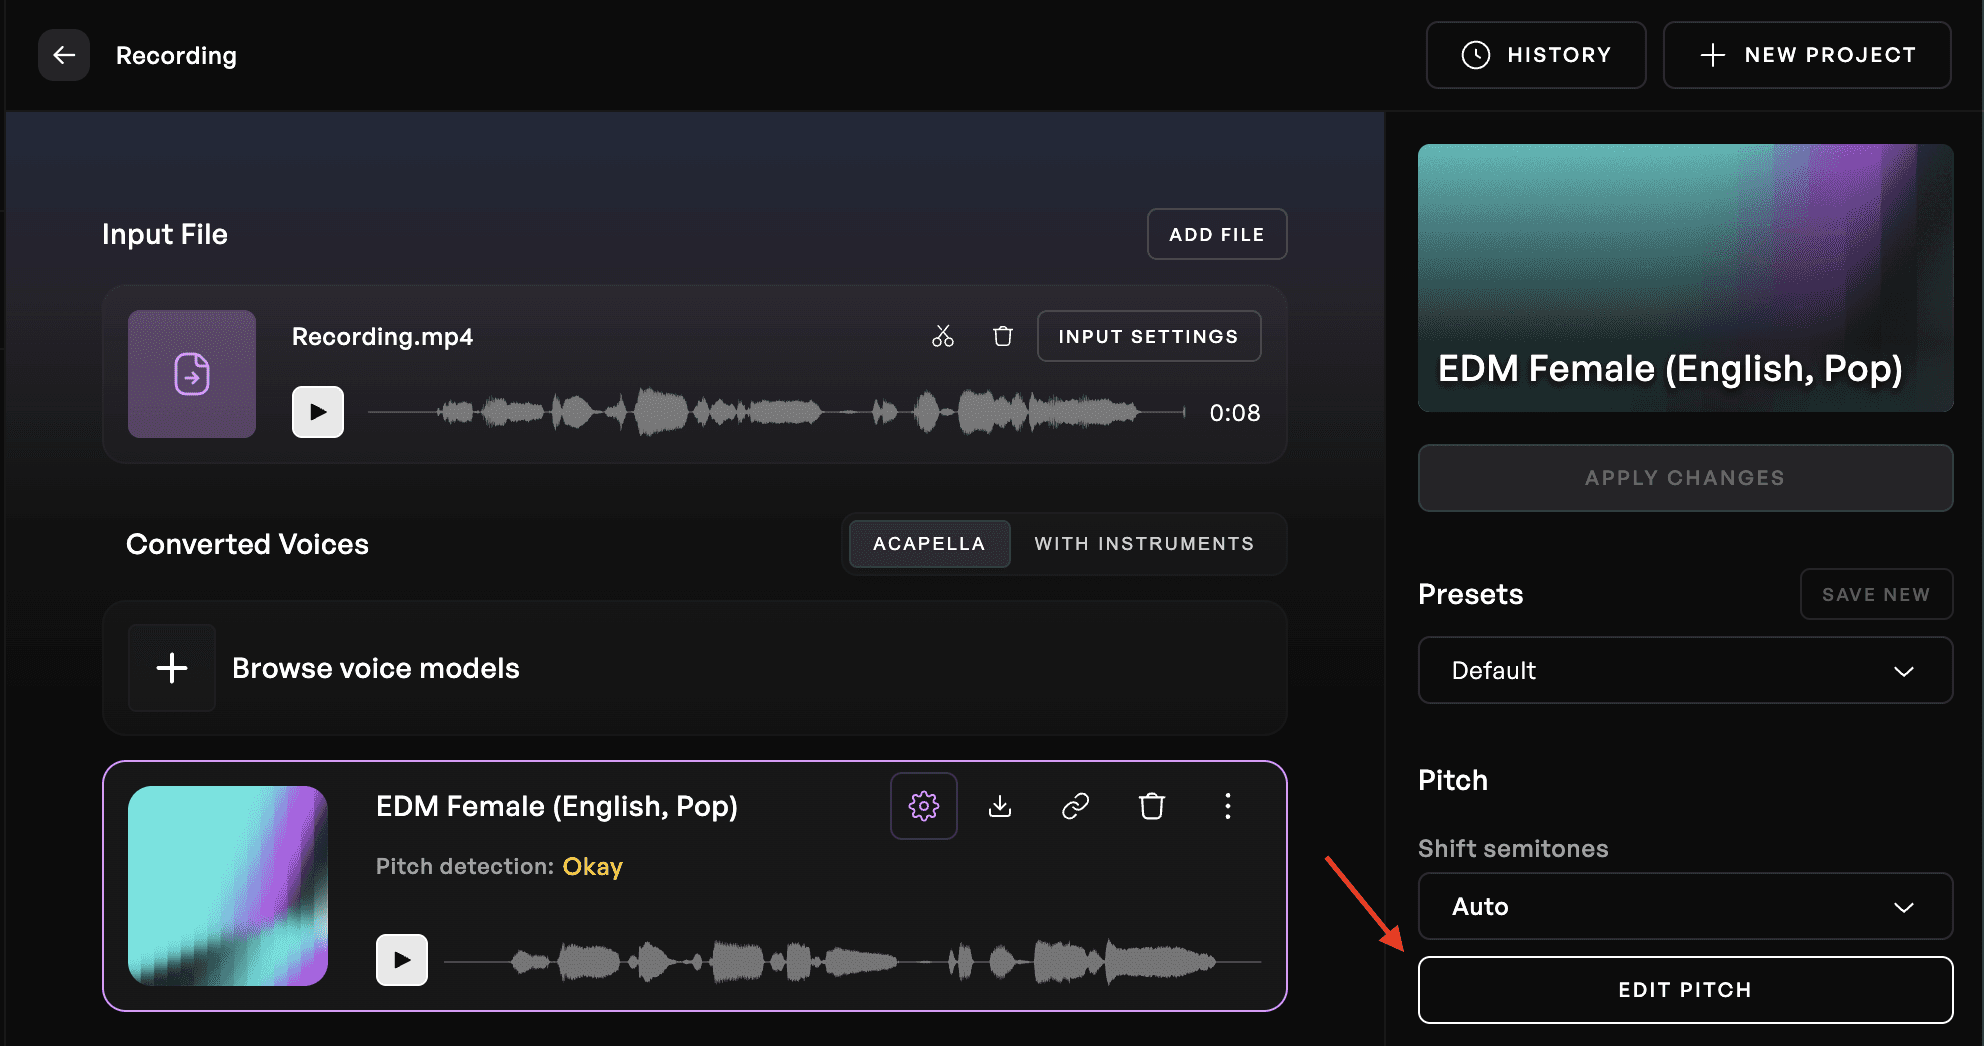Click the Apply Changes button
The height and width of the screenshot is (1046, 1984).
click(1686, 478)
